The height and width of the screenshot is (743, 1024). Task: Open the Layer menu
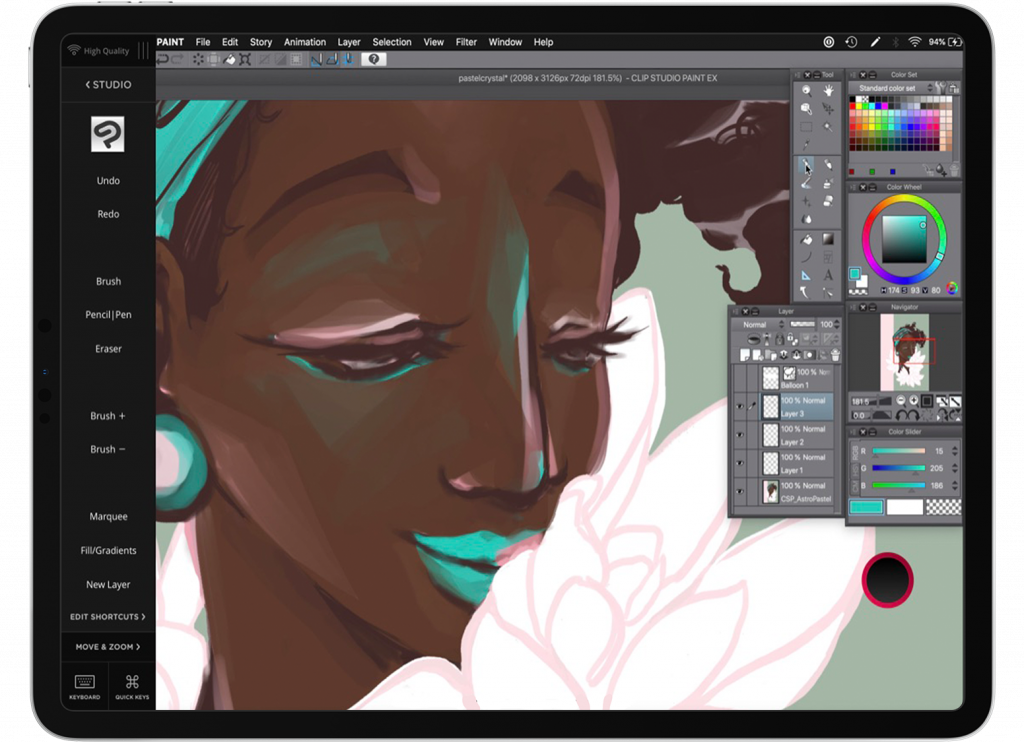point(349,42)
